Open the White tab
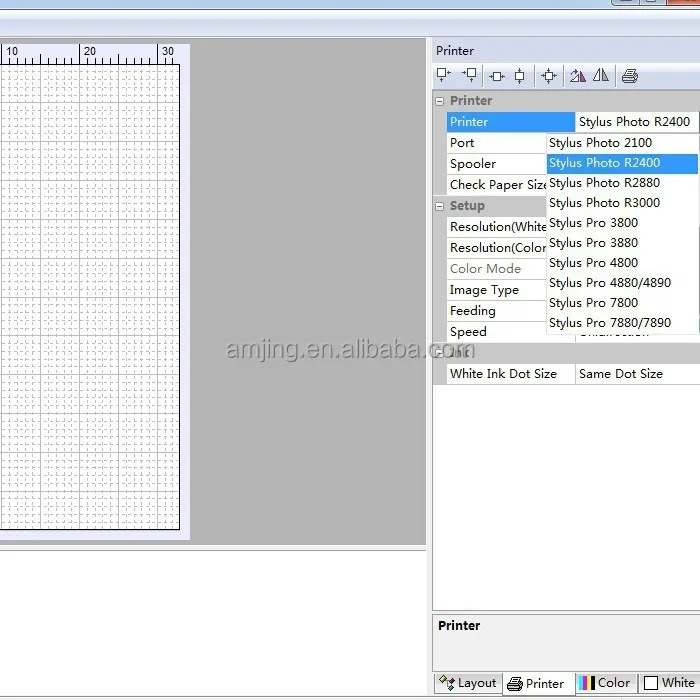The height and width of the screenshot is (700, 700). point(670,683)
